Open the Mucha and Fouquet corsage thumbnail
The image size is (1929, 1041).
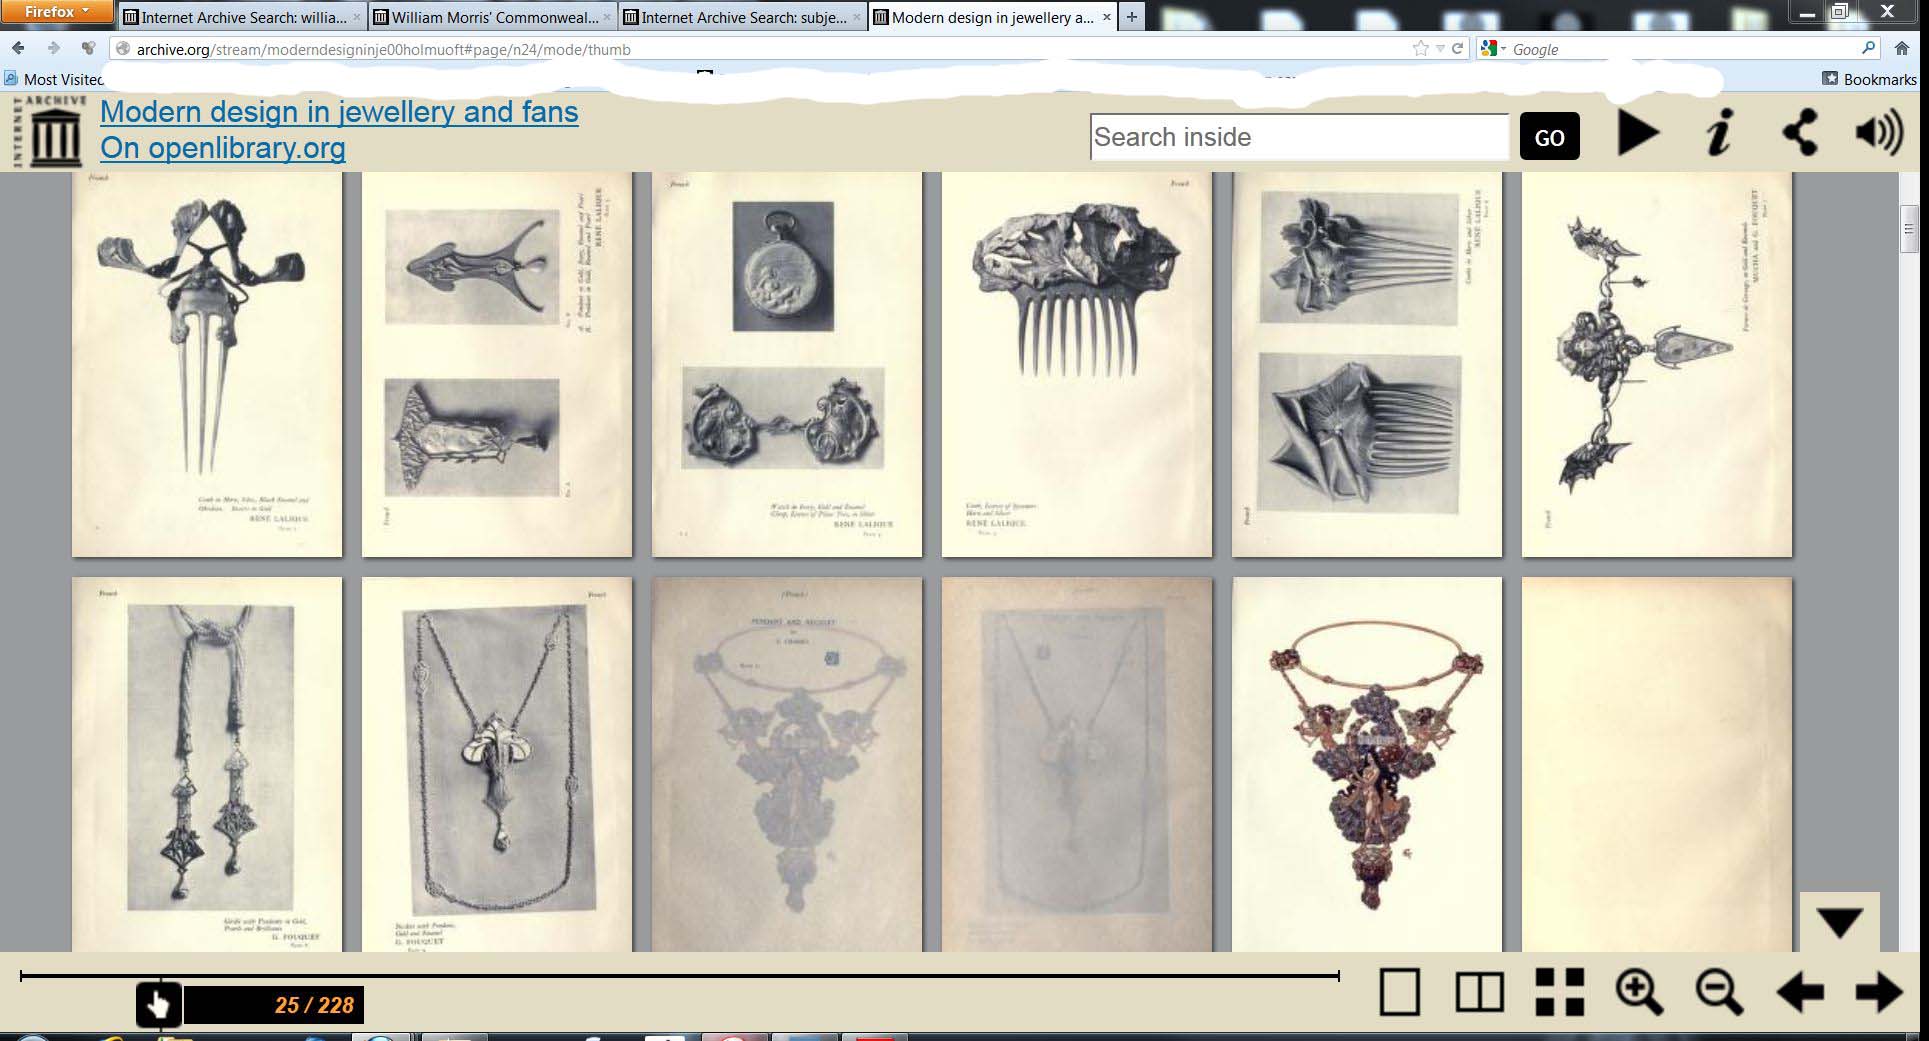[x=1657, y=364]
